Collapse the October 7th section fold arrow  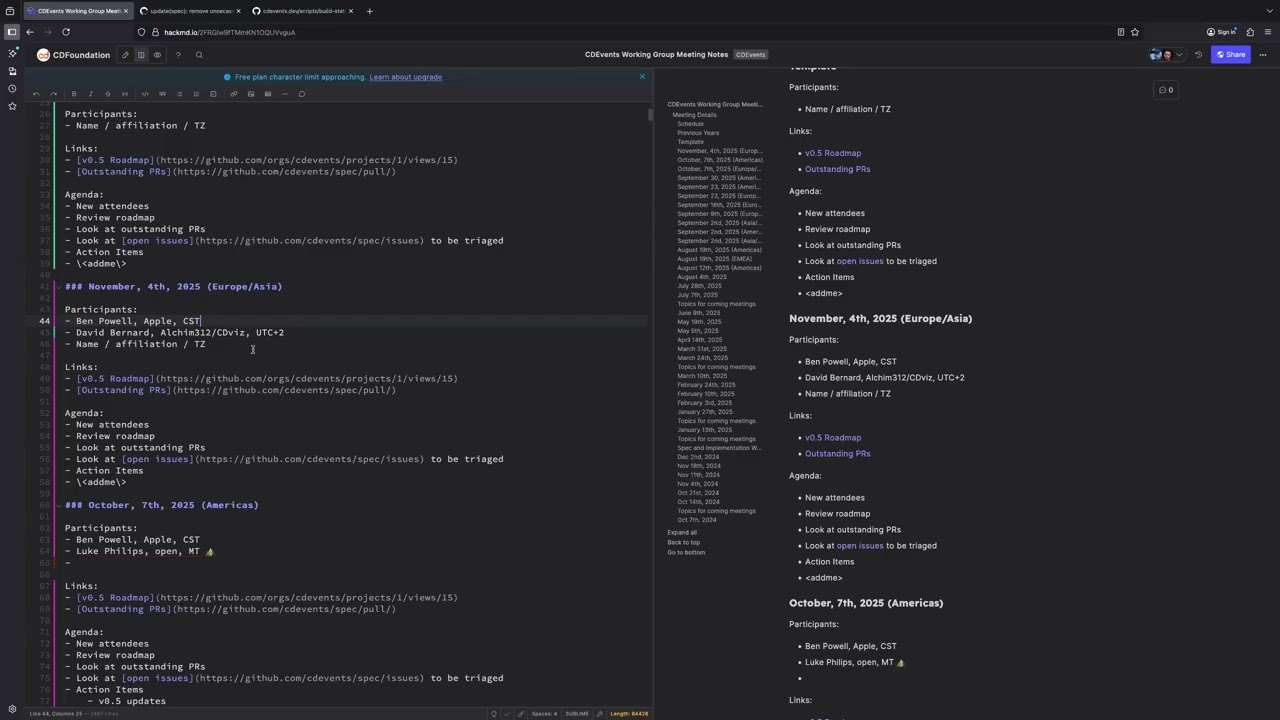pyautogui.click(x=58, y=505)
